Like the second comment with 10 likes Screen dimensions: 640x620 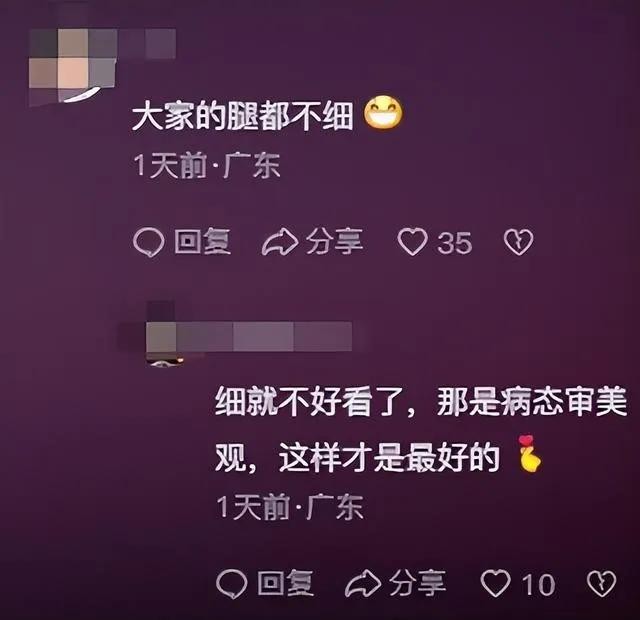coord(496,583)
